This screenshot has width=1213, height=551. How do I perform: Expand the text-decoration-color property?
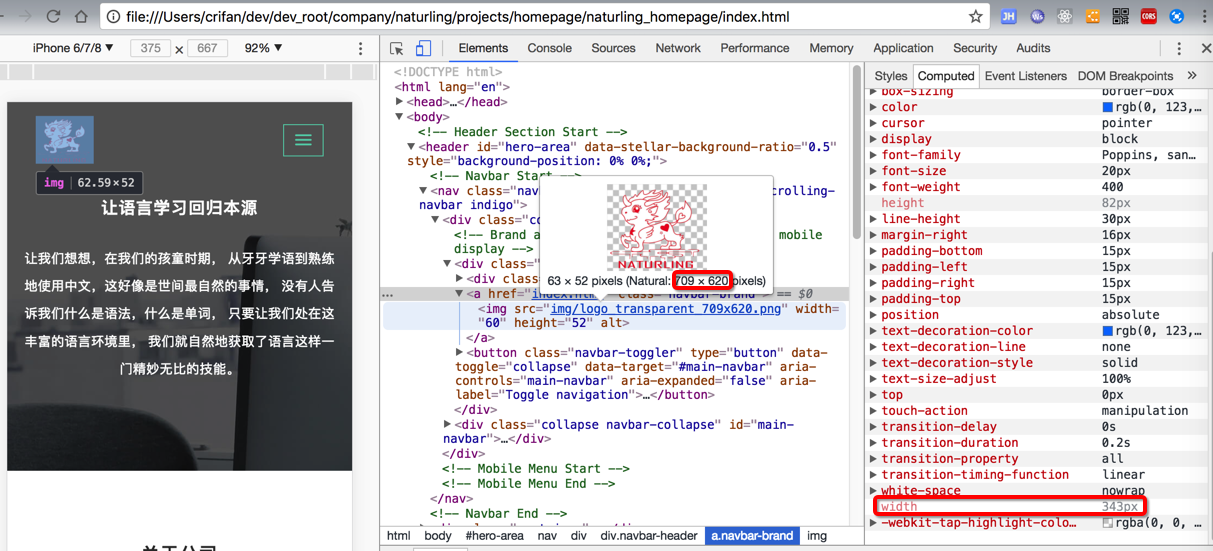[x=873, y=331]
